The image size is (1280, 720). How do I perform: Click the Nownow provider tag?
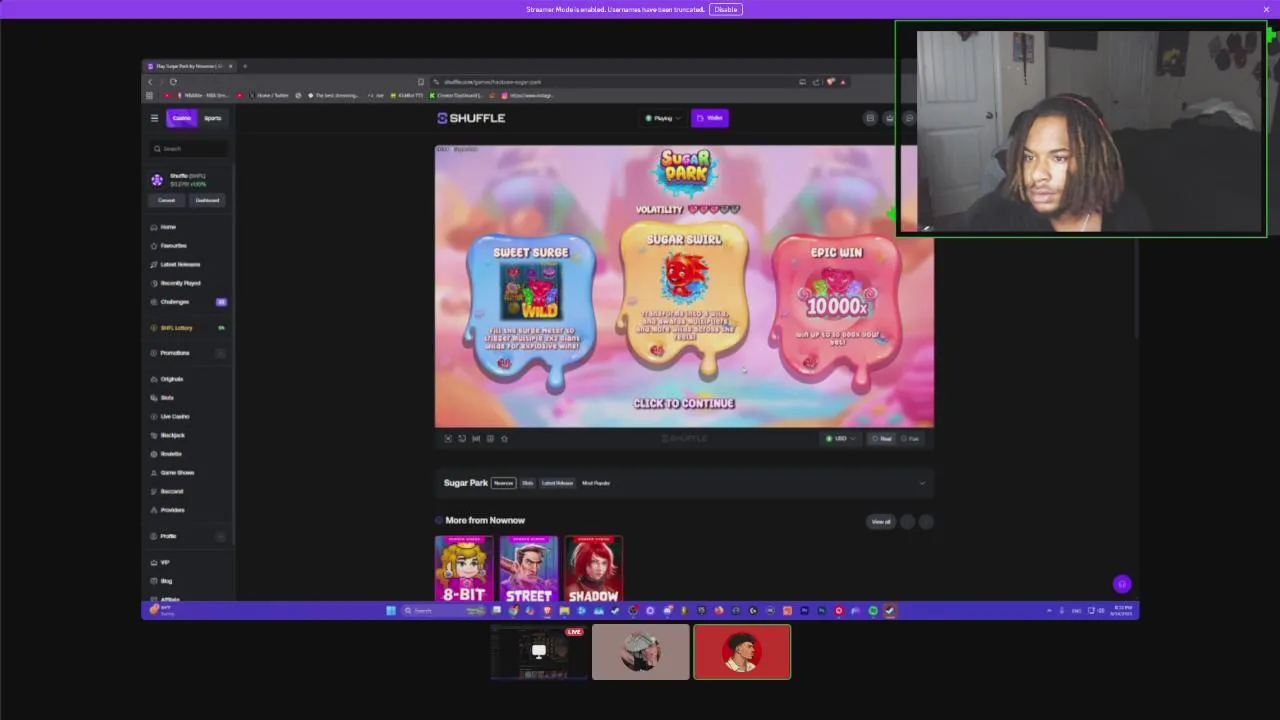point(503,483)
